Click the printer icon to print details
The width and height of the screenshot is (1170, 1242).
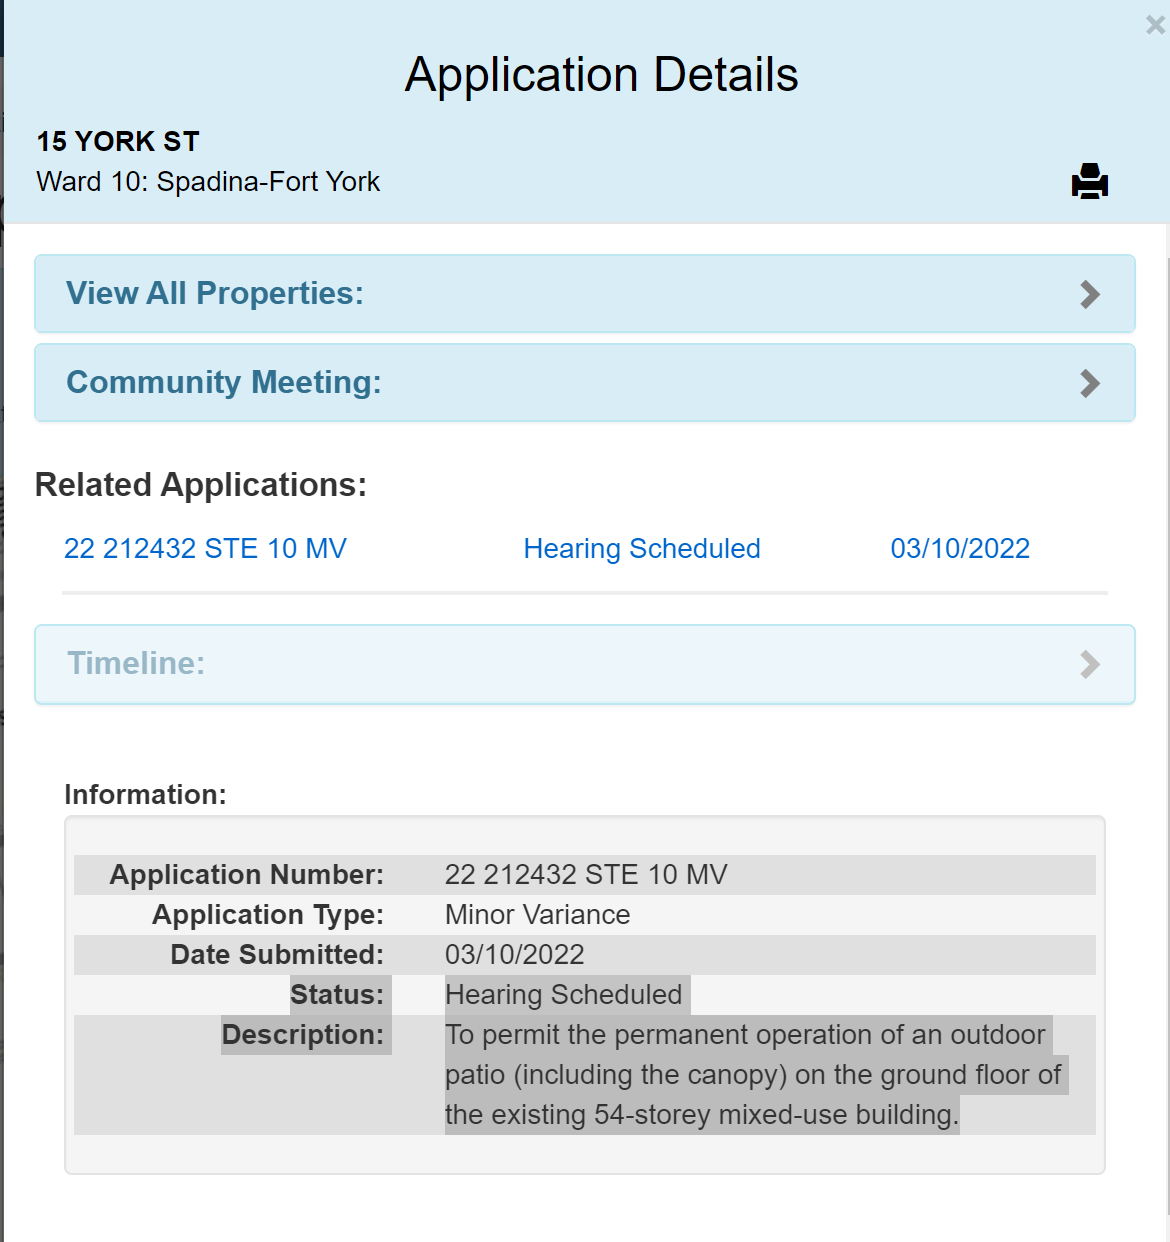1089,181
